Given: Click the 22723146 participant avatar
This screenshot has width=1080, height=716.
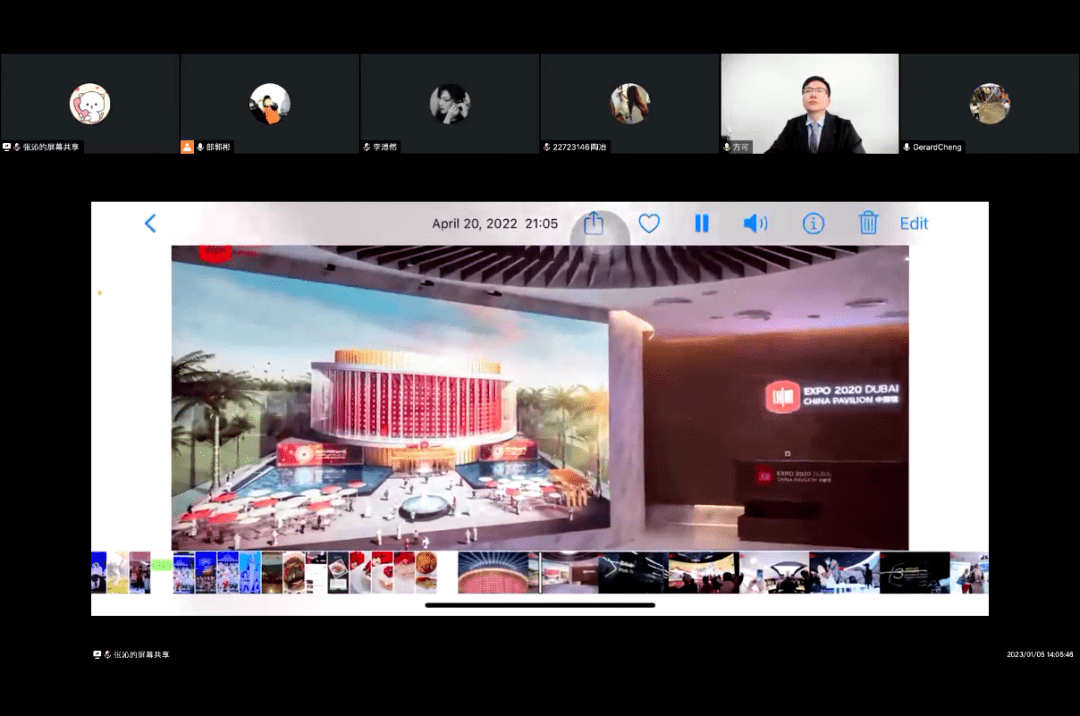Looking at the screenshot, I should [630, 103].
